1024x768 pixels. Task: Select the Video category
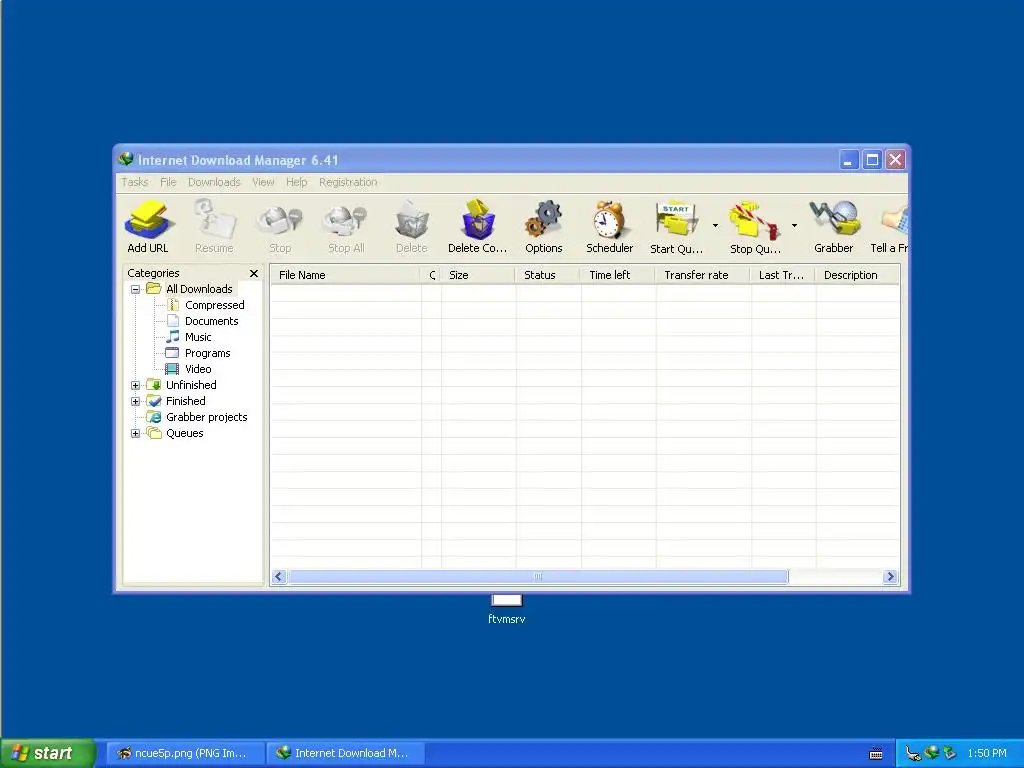pos(198,369)
